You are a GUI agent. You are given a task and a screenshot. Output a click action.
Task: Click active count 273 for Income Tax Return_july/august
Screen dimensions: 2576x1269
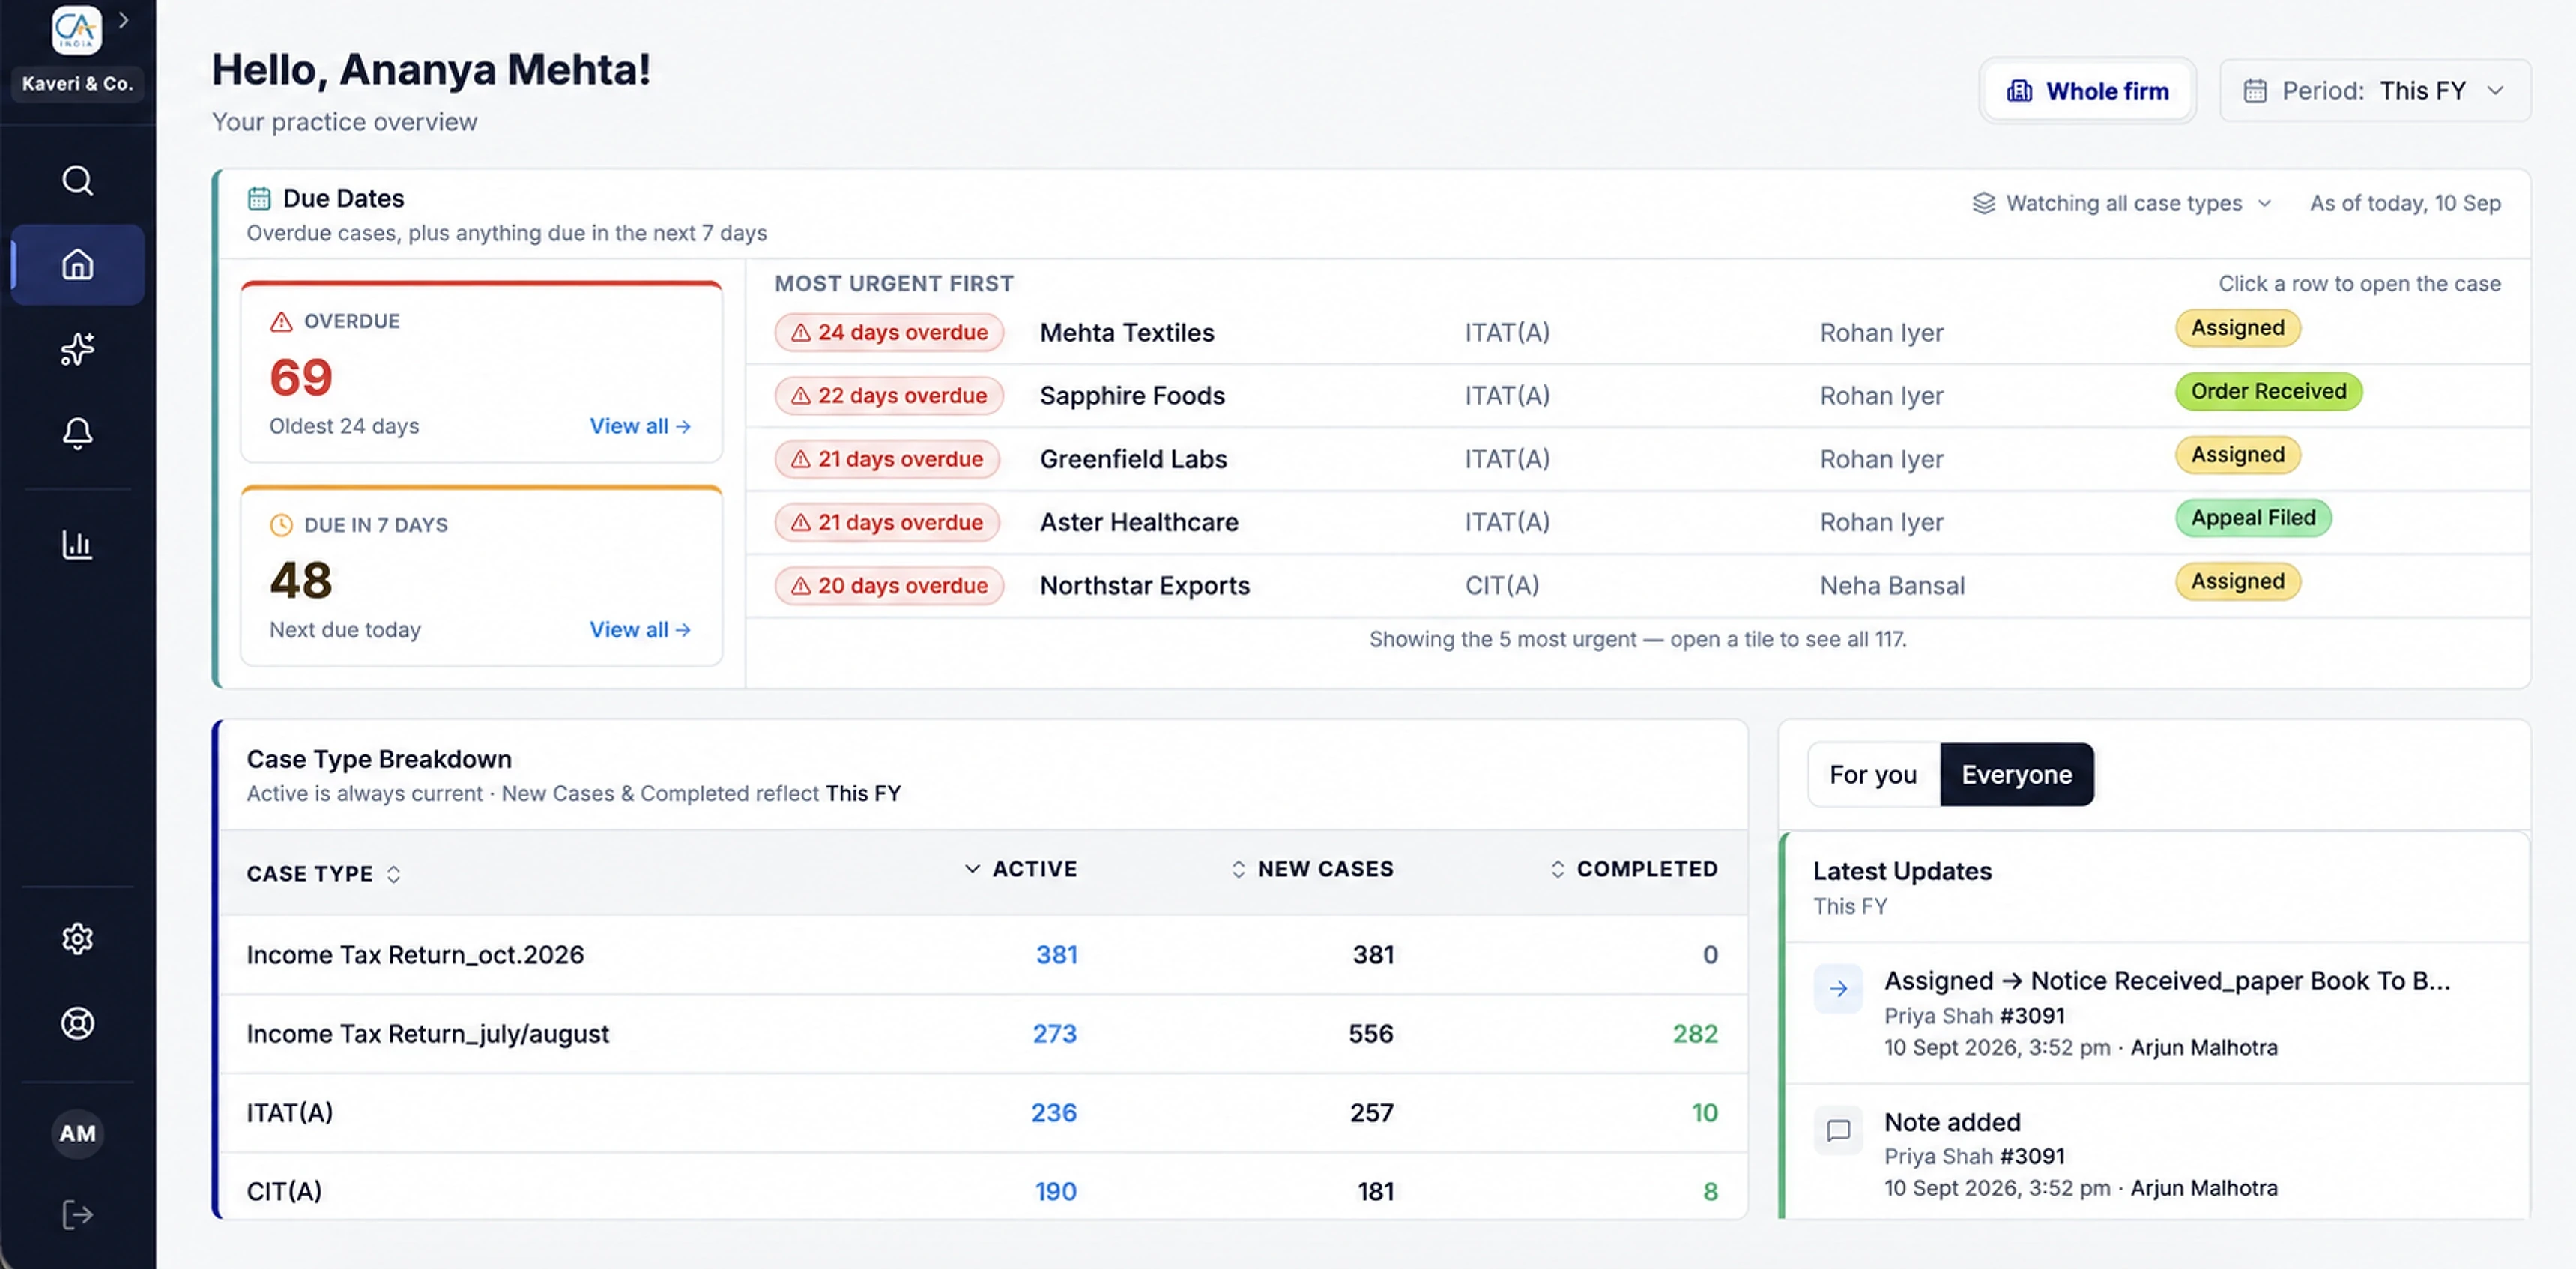point(1054,1033)
